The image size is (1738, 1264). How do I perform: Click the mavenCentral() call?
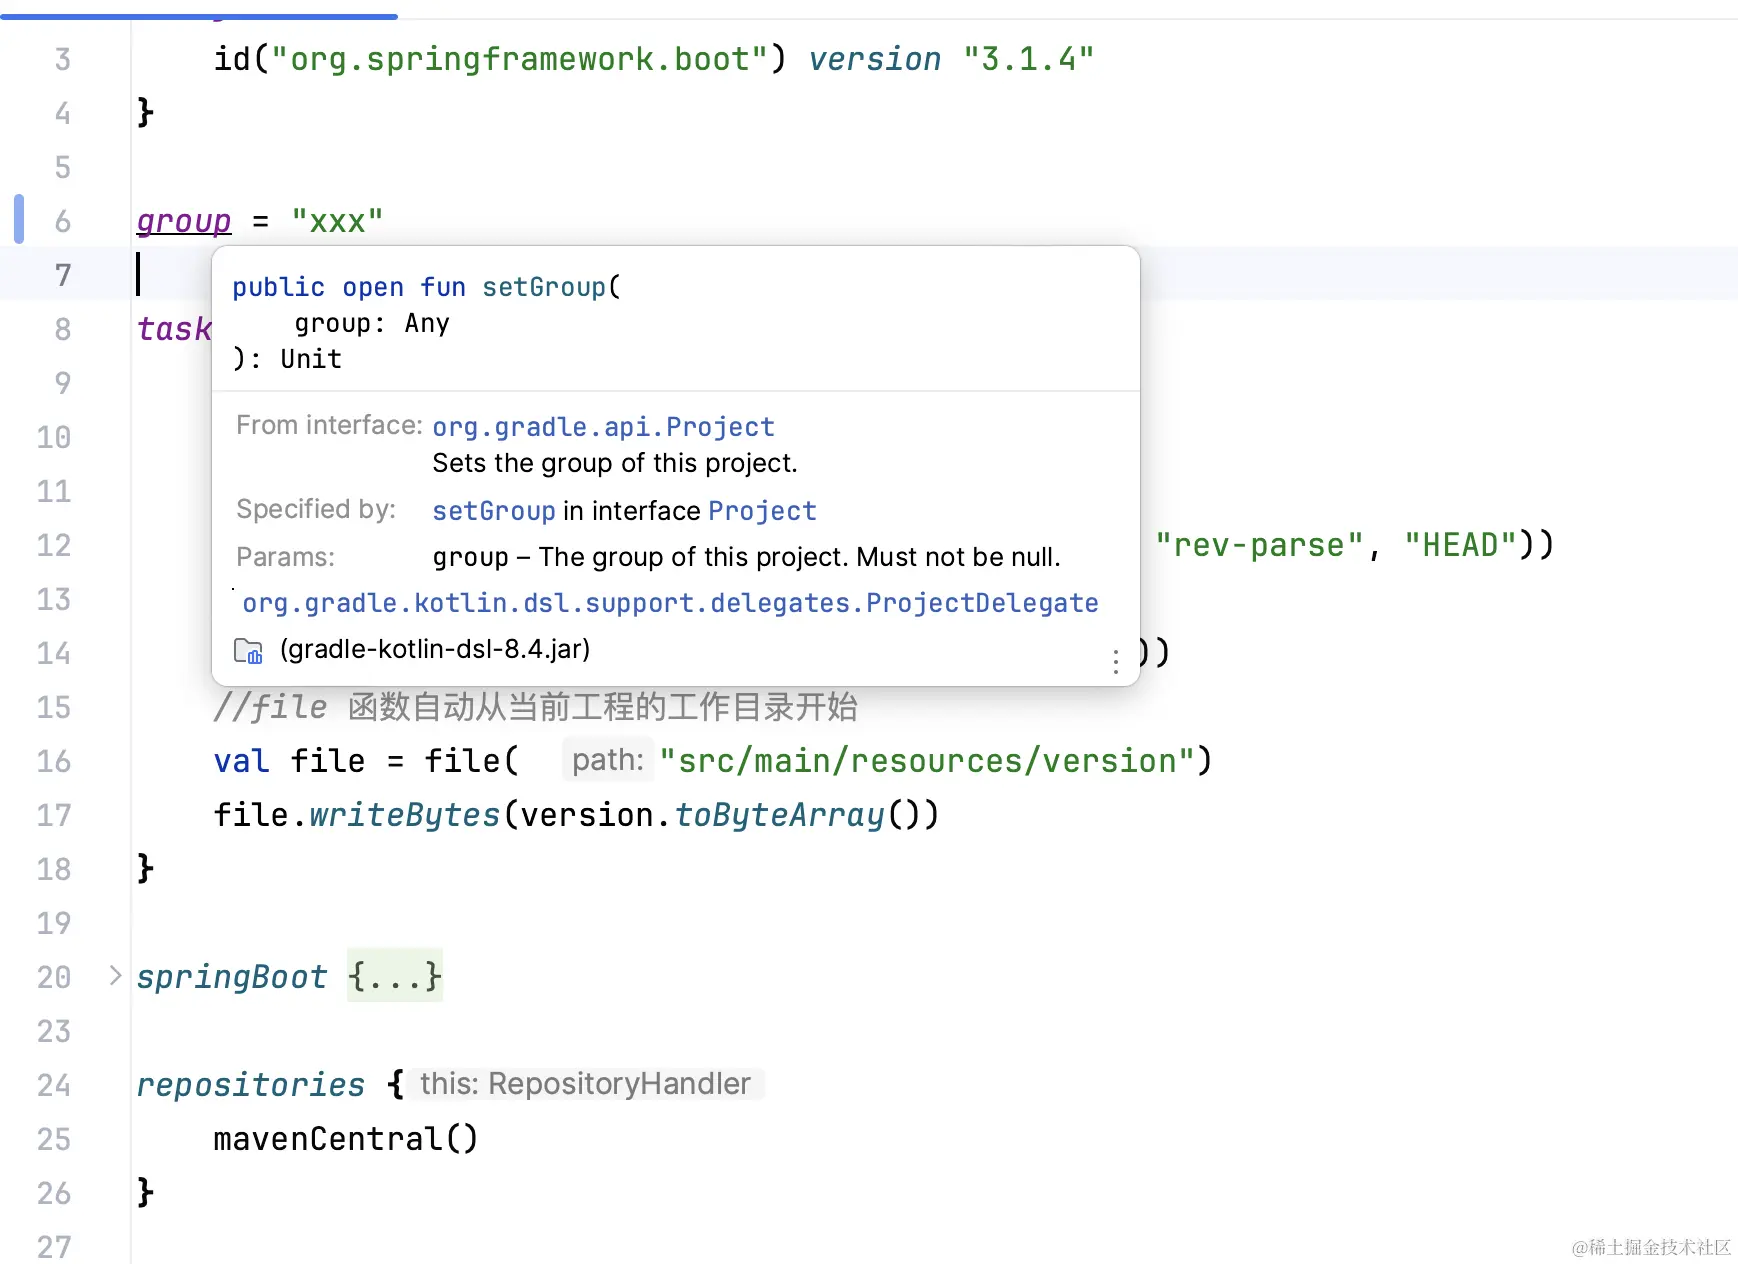pyautogui.click(x=346, y=1139)
